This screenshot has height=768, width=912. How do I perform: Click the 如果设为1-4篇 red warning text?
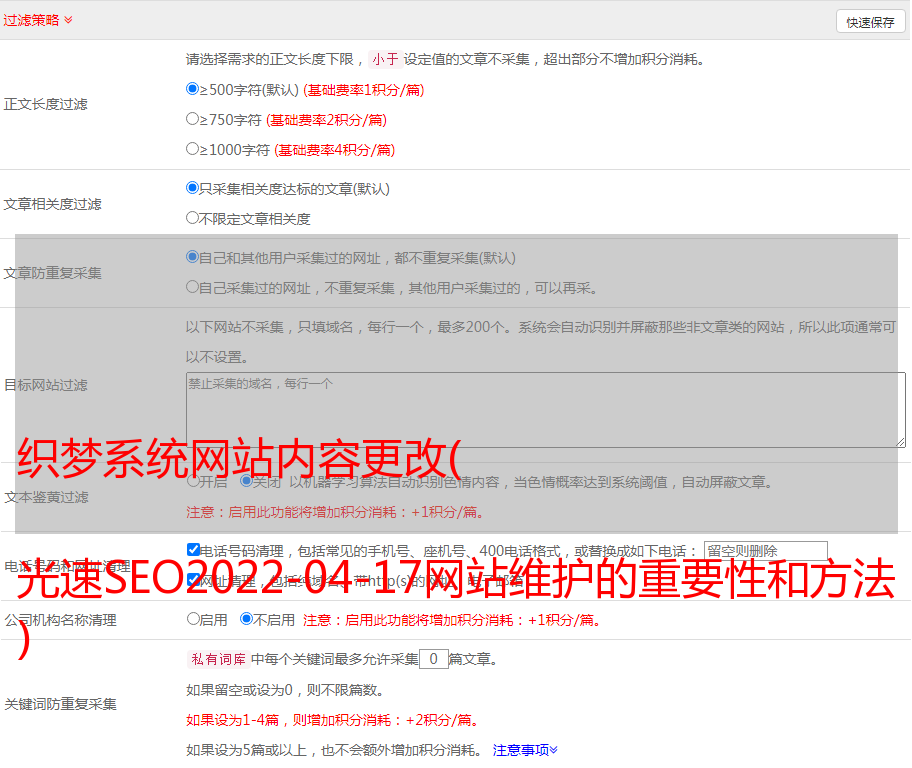(332, 720)
